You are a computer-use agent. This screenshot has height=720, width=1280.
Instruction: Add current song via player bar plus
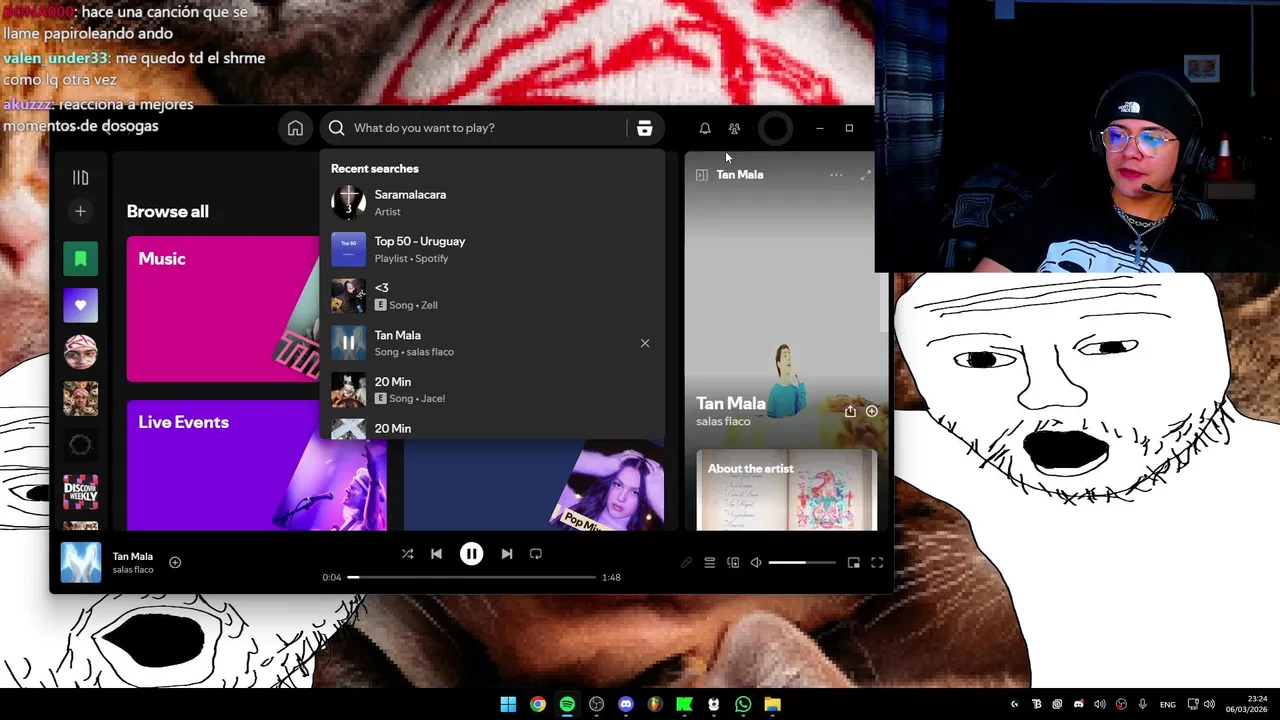[x=175, y=562]
